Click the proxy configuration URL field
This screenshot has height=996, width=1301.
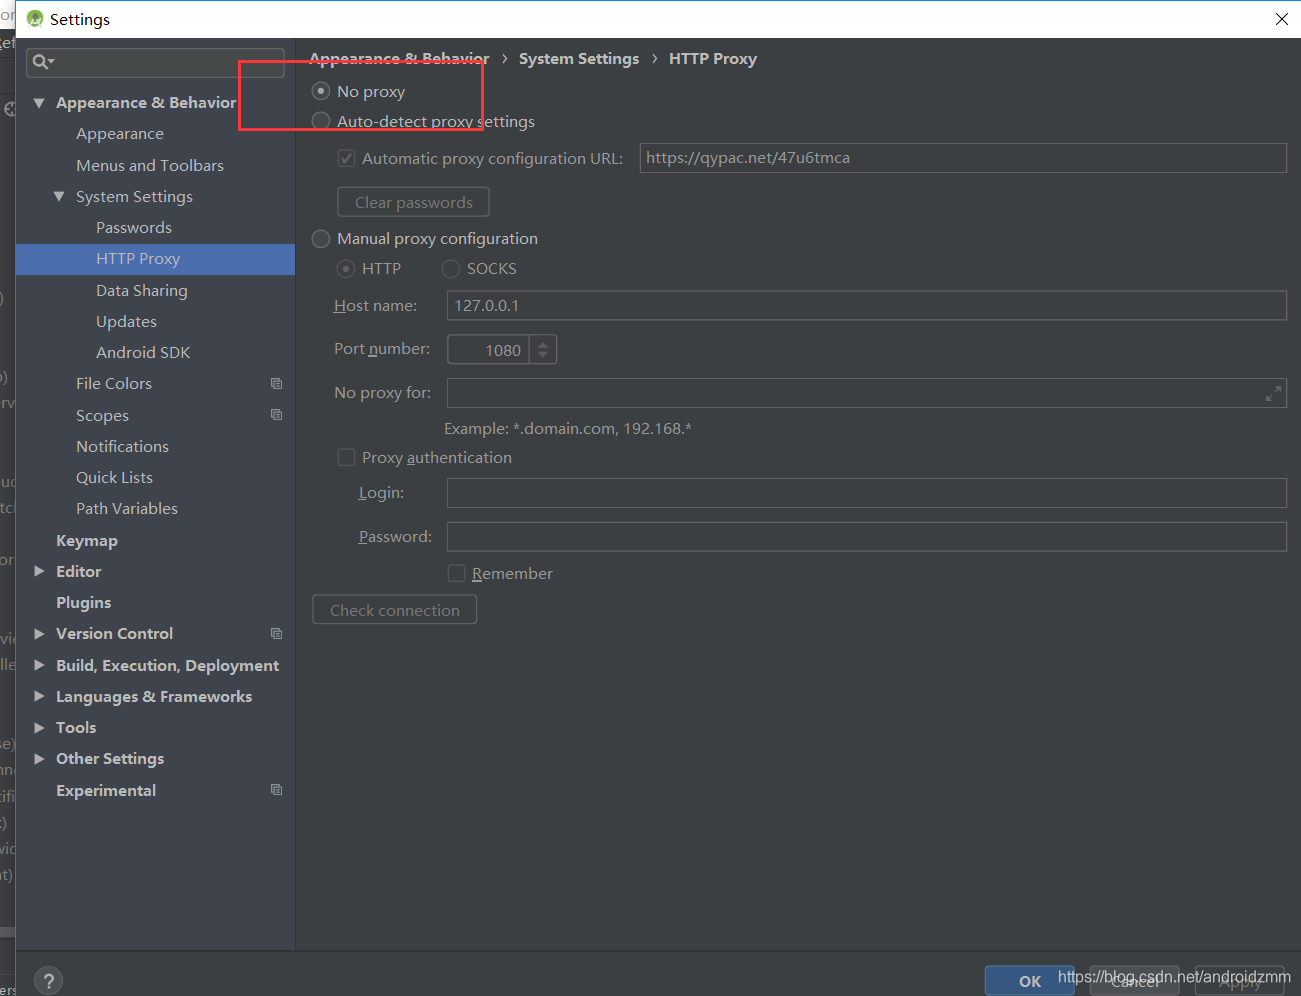[x=963, y=158]
